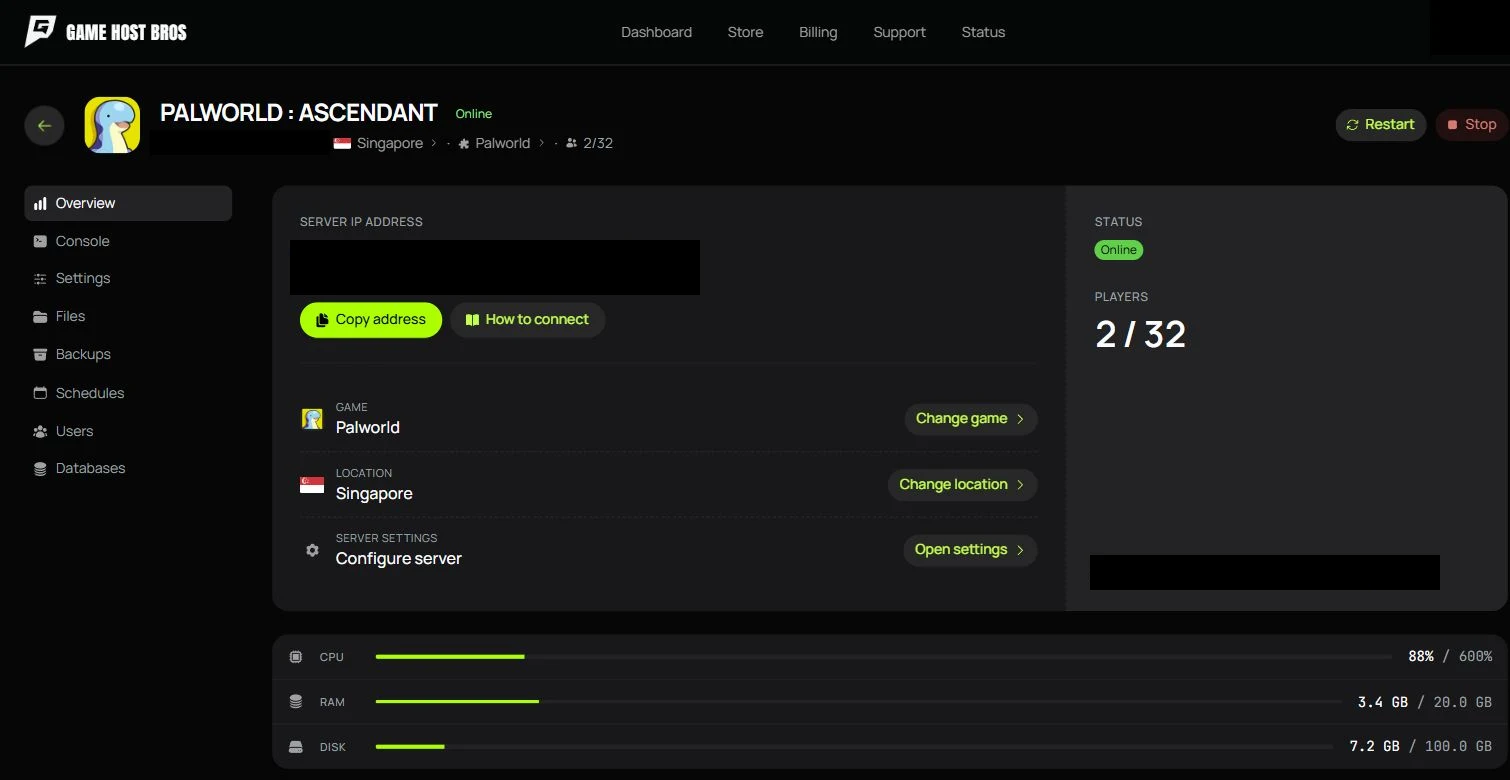This screenshot has height=780, width=1510.
Task: Copy the server IP address
Action: point(371,320)
